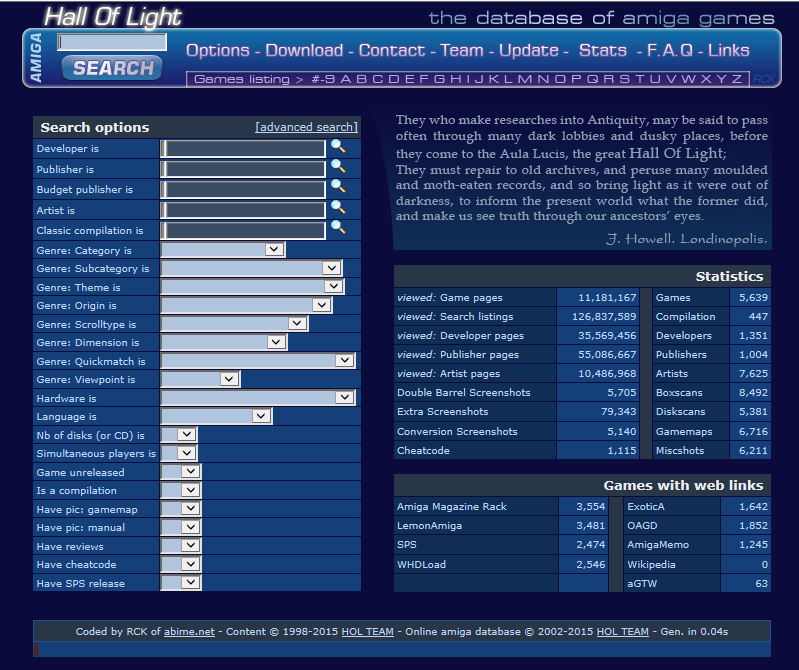Image resolution: width=799 pixels, height=670 pixels.
Task: Click the magnifier icon for Budget publisher
Action: point(338,187)
